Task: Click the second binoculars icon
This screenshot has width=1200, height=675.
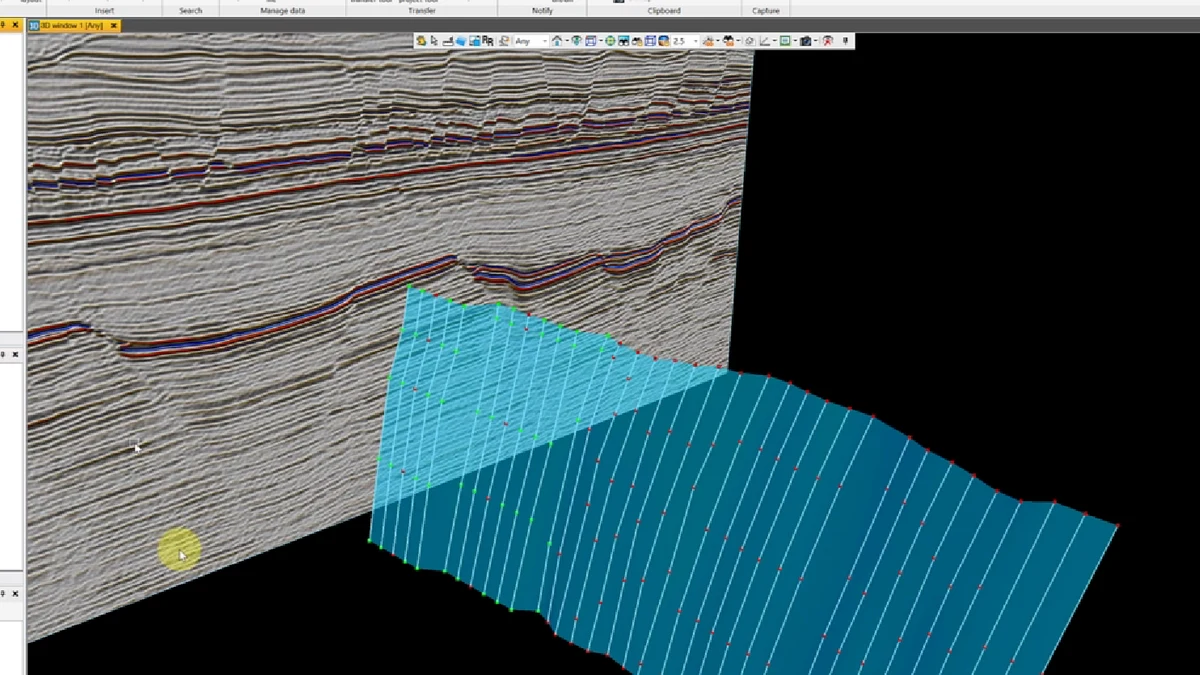Action: click(x=637, y=41)
